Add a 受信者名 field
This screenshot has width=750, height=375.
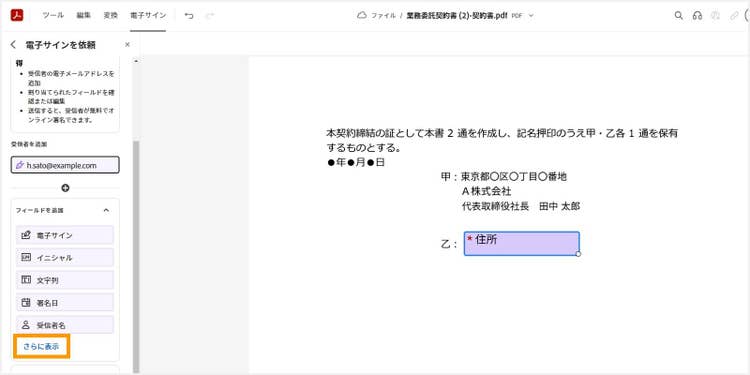(65, 324)
